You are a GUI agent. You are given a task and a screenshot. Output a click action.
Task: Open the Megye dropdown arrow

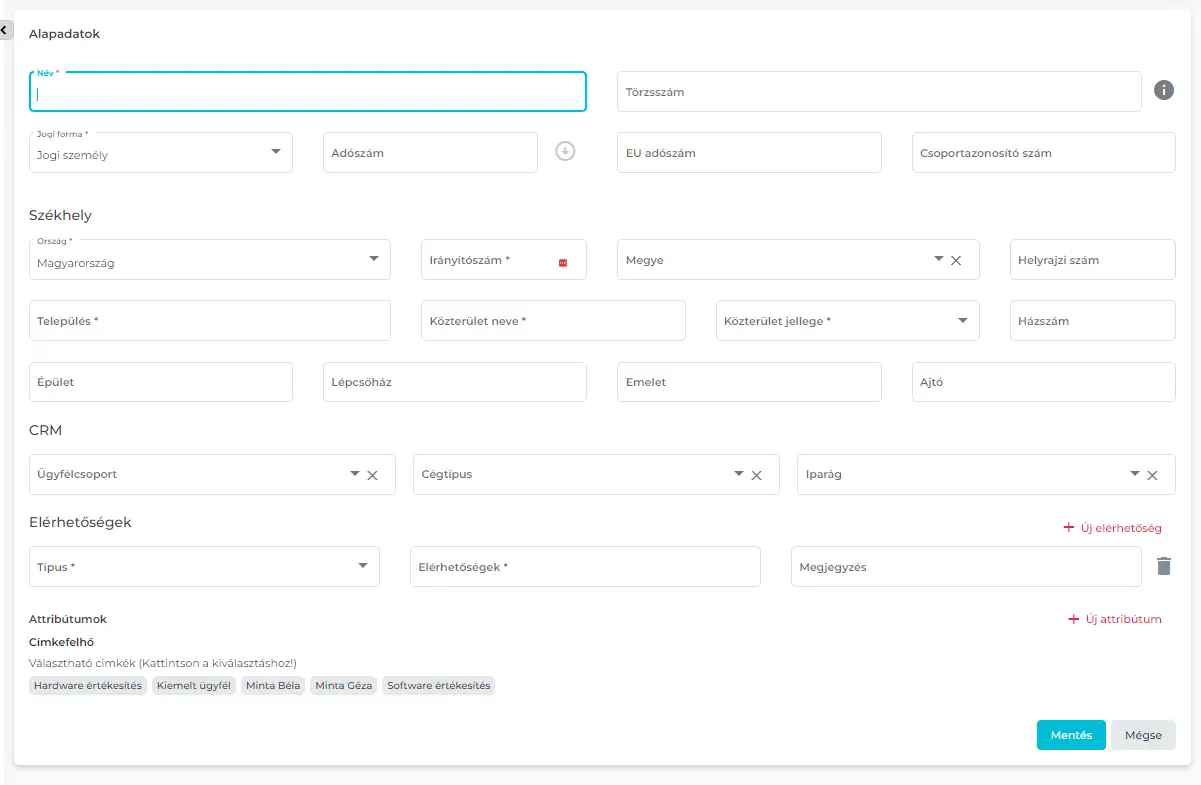938,259
